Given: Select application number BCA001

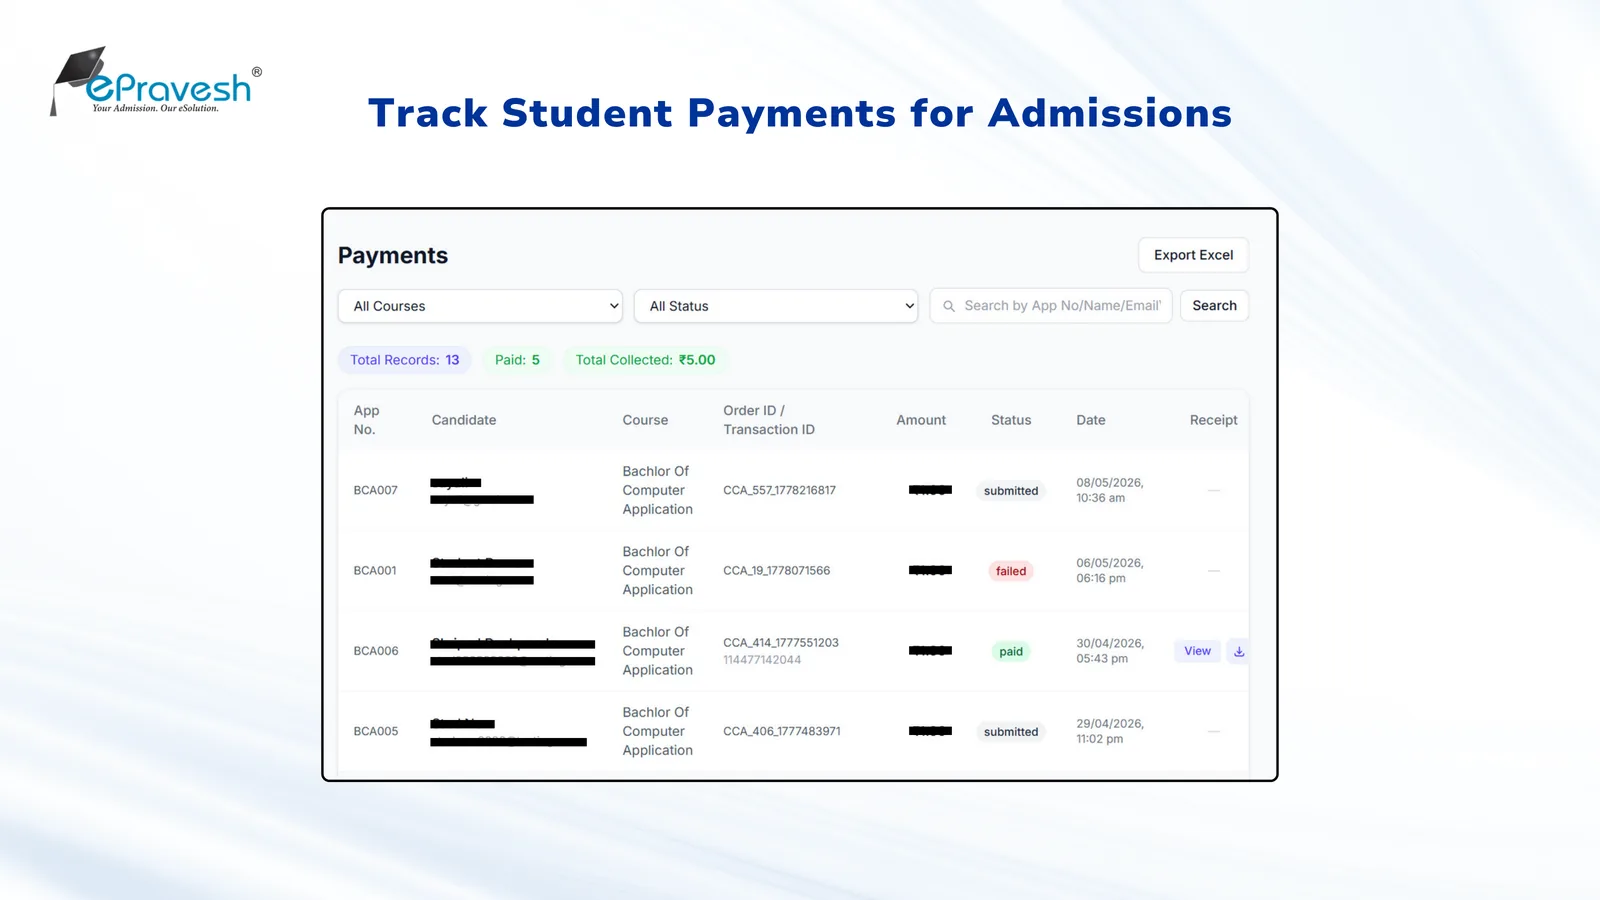Looking at the screenshot, I should (x=375, y=571).
